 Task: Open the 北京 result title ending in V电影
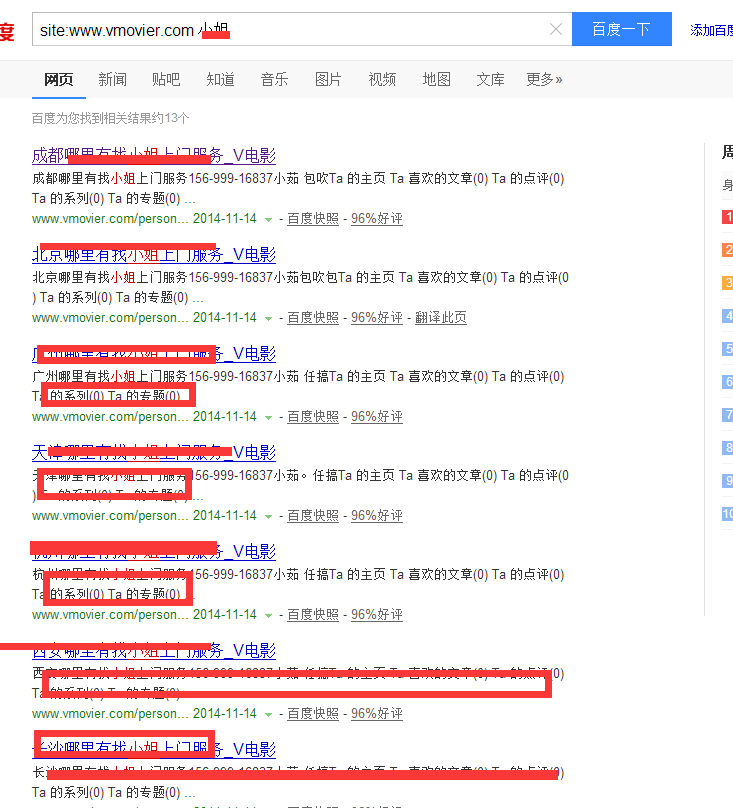pos(154,255)
